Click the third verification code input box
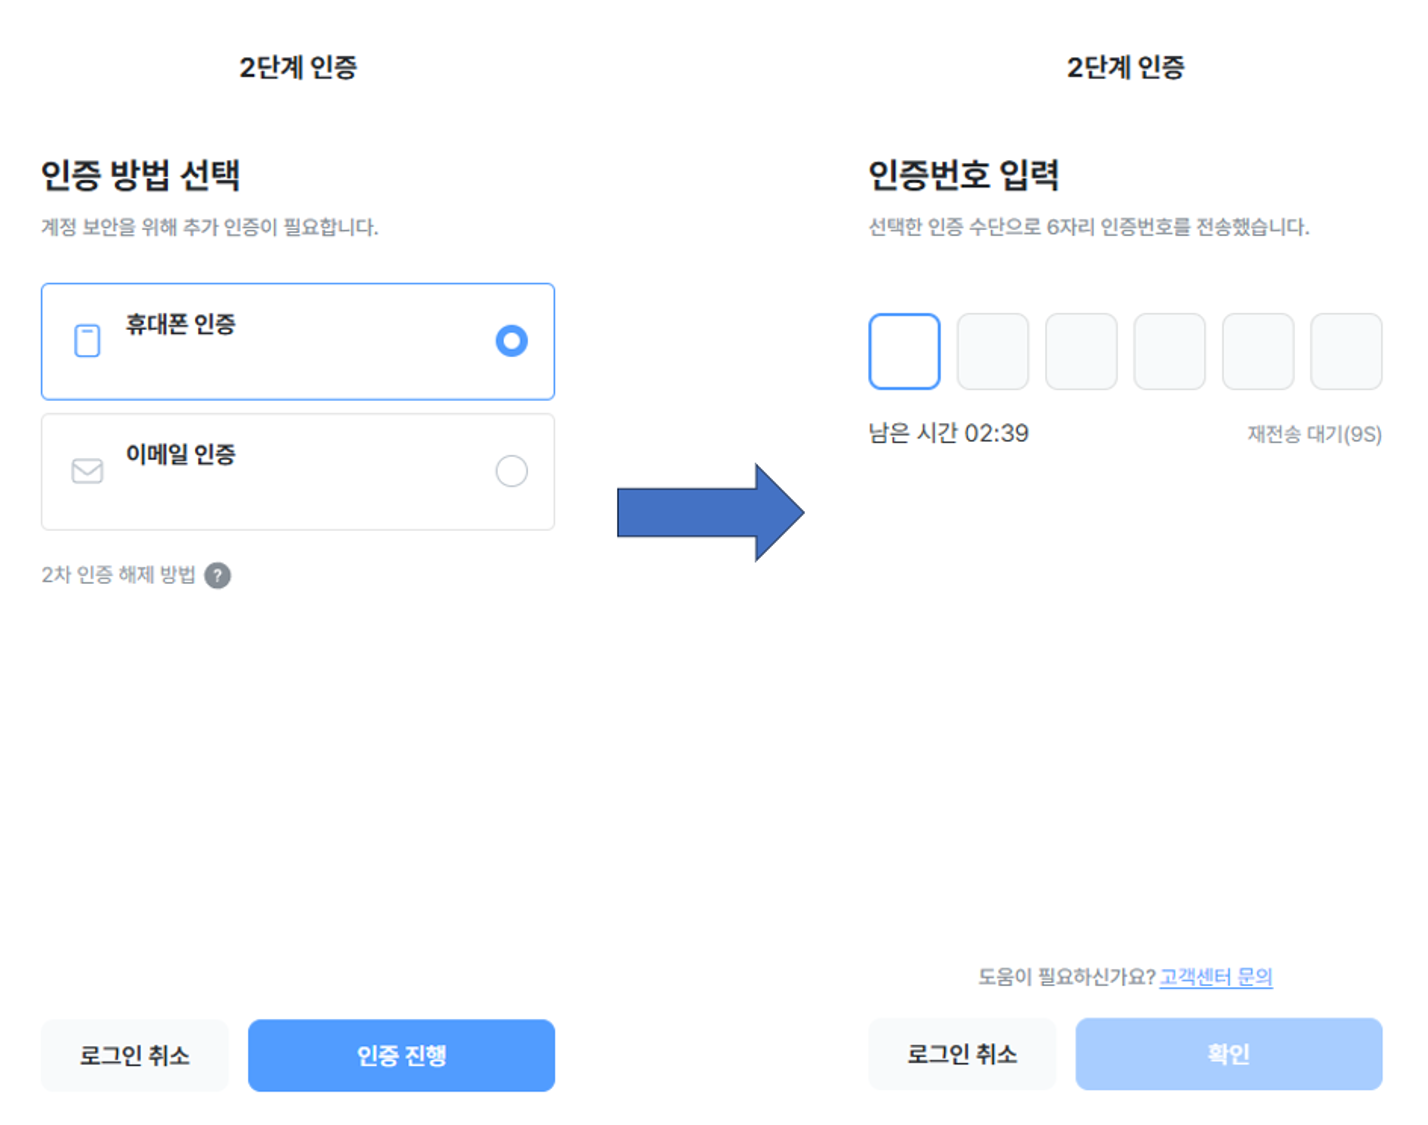 click(1081, 351)
